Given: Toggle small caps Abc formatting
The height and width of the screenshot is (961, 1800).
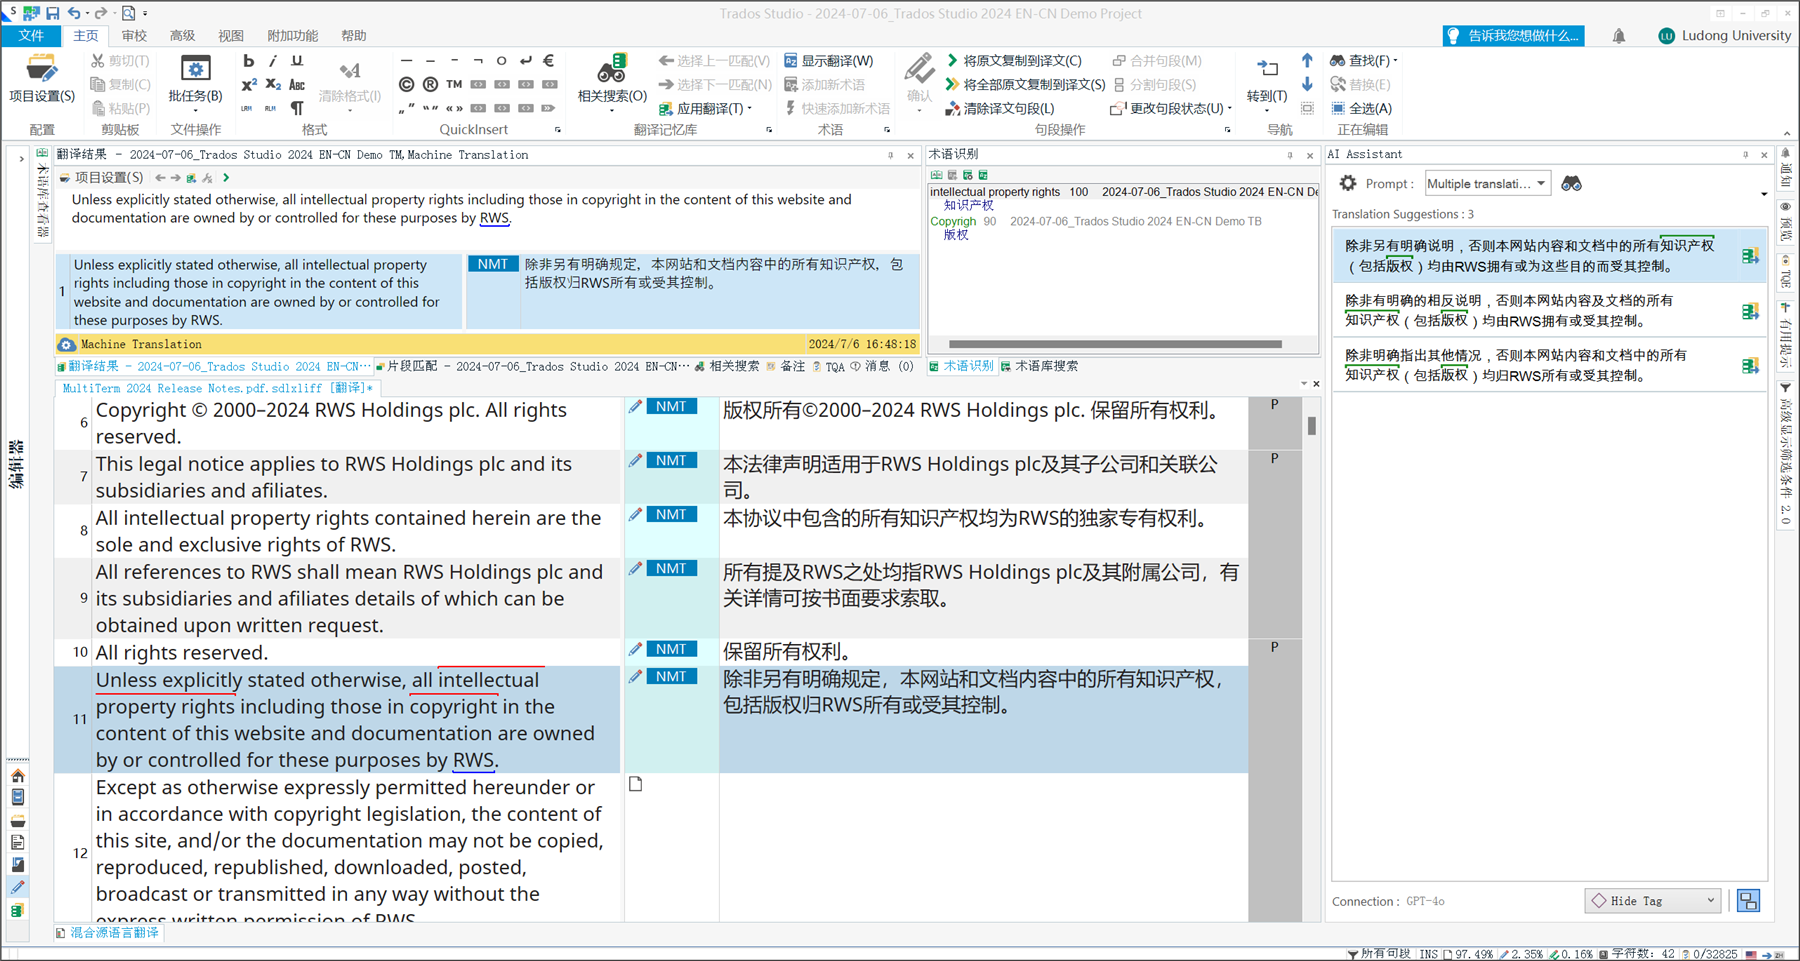Looking at the screenshot, I should point(297,85).
